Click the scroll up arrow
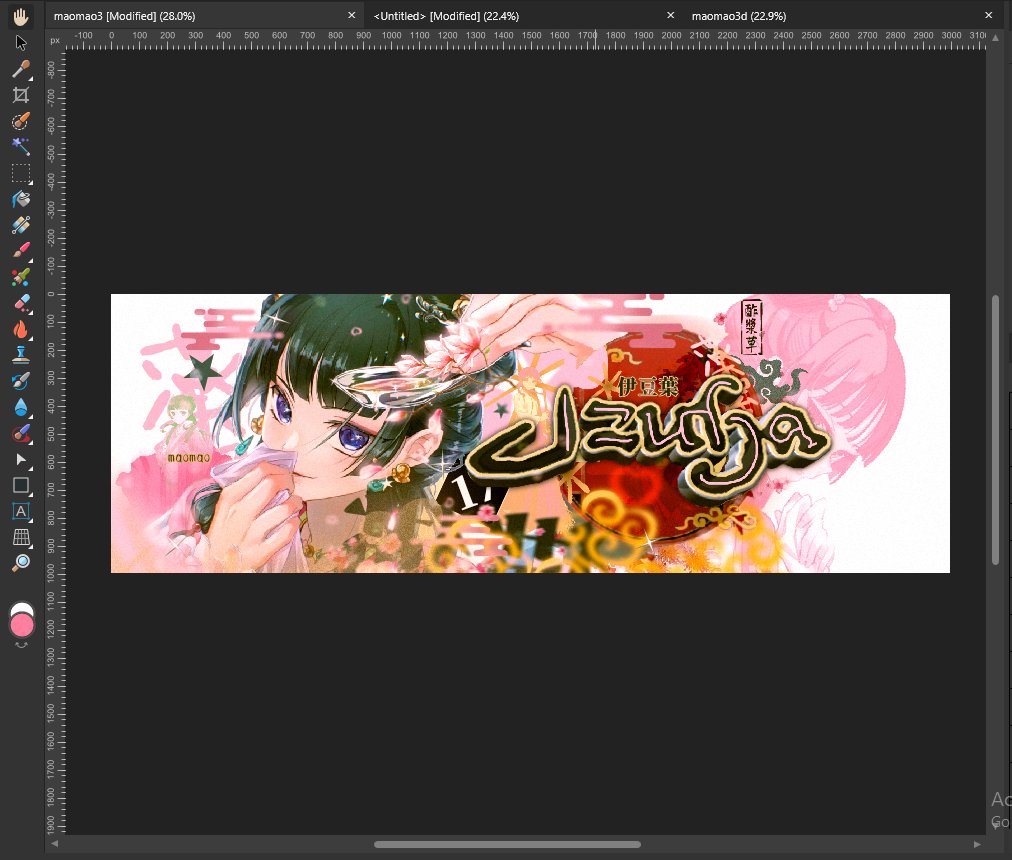1012x860 pixels. coord(995,38)
